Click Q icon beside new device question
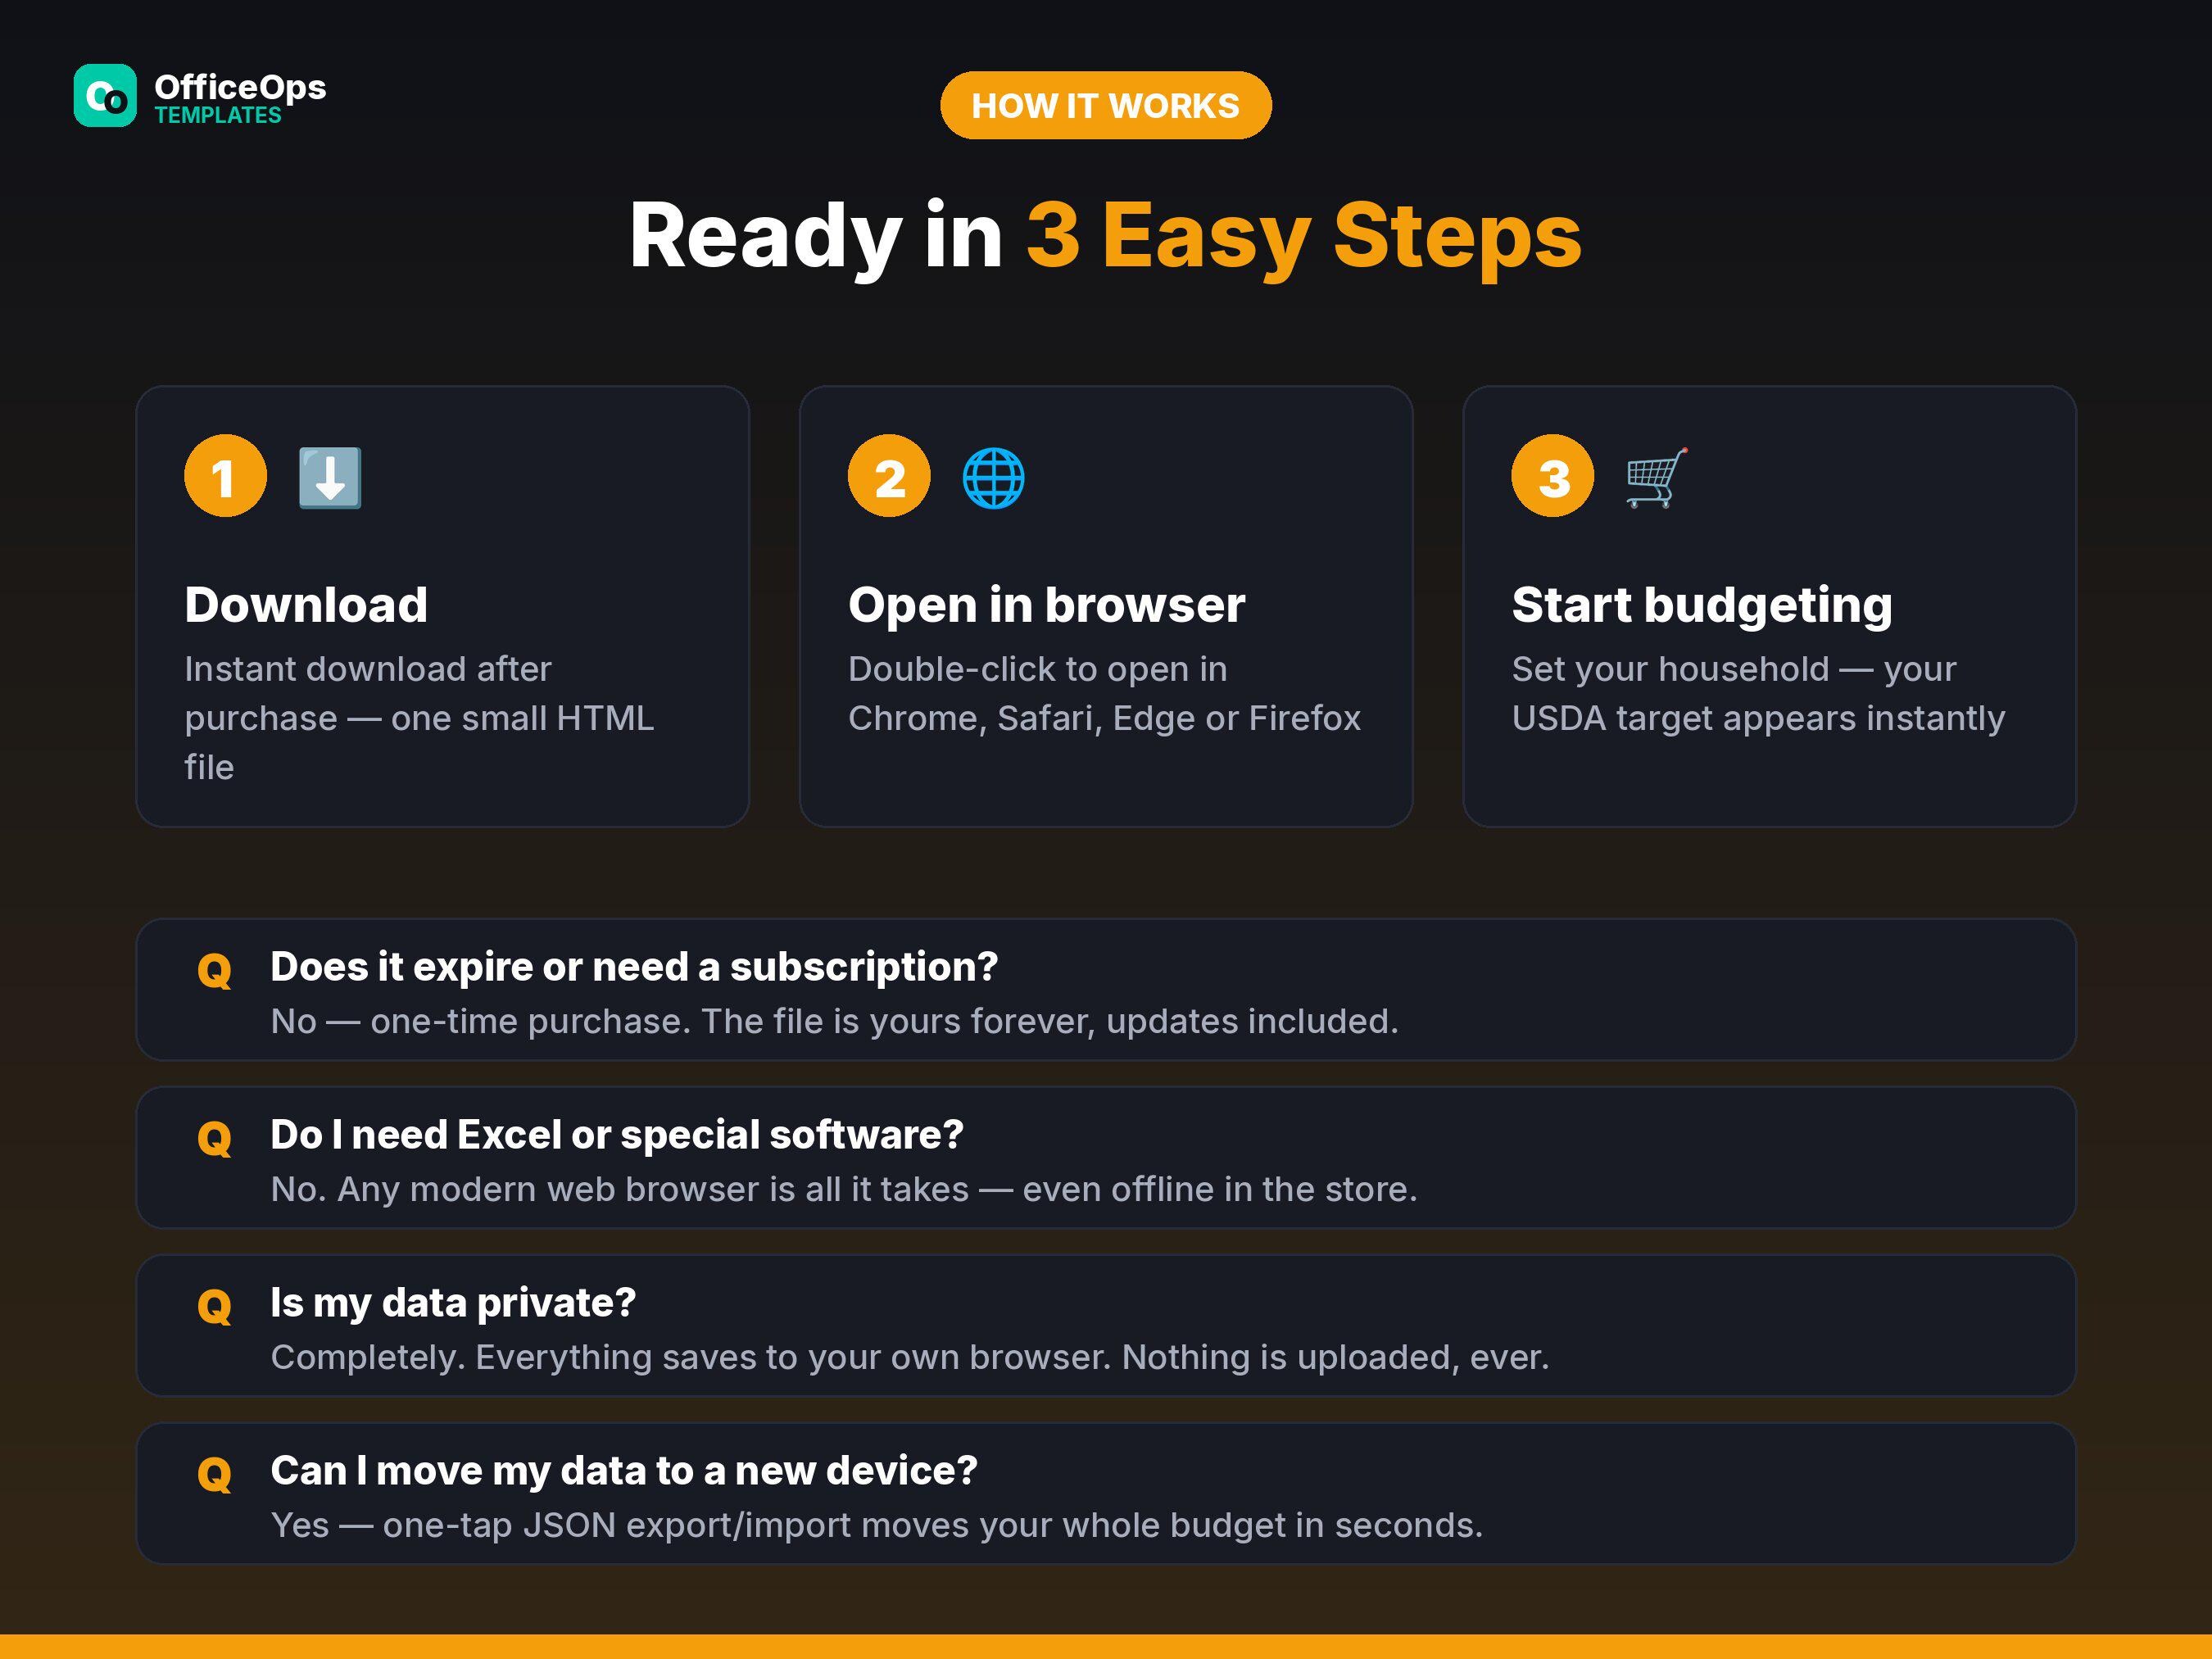Viewport: 2212px width, 1659px height. click(214, 1474)
